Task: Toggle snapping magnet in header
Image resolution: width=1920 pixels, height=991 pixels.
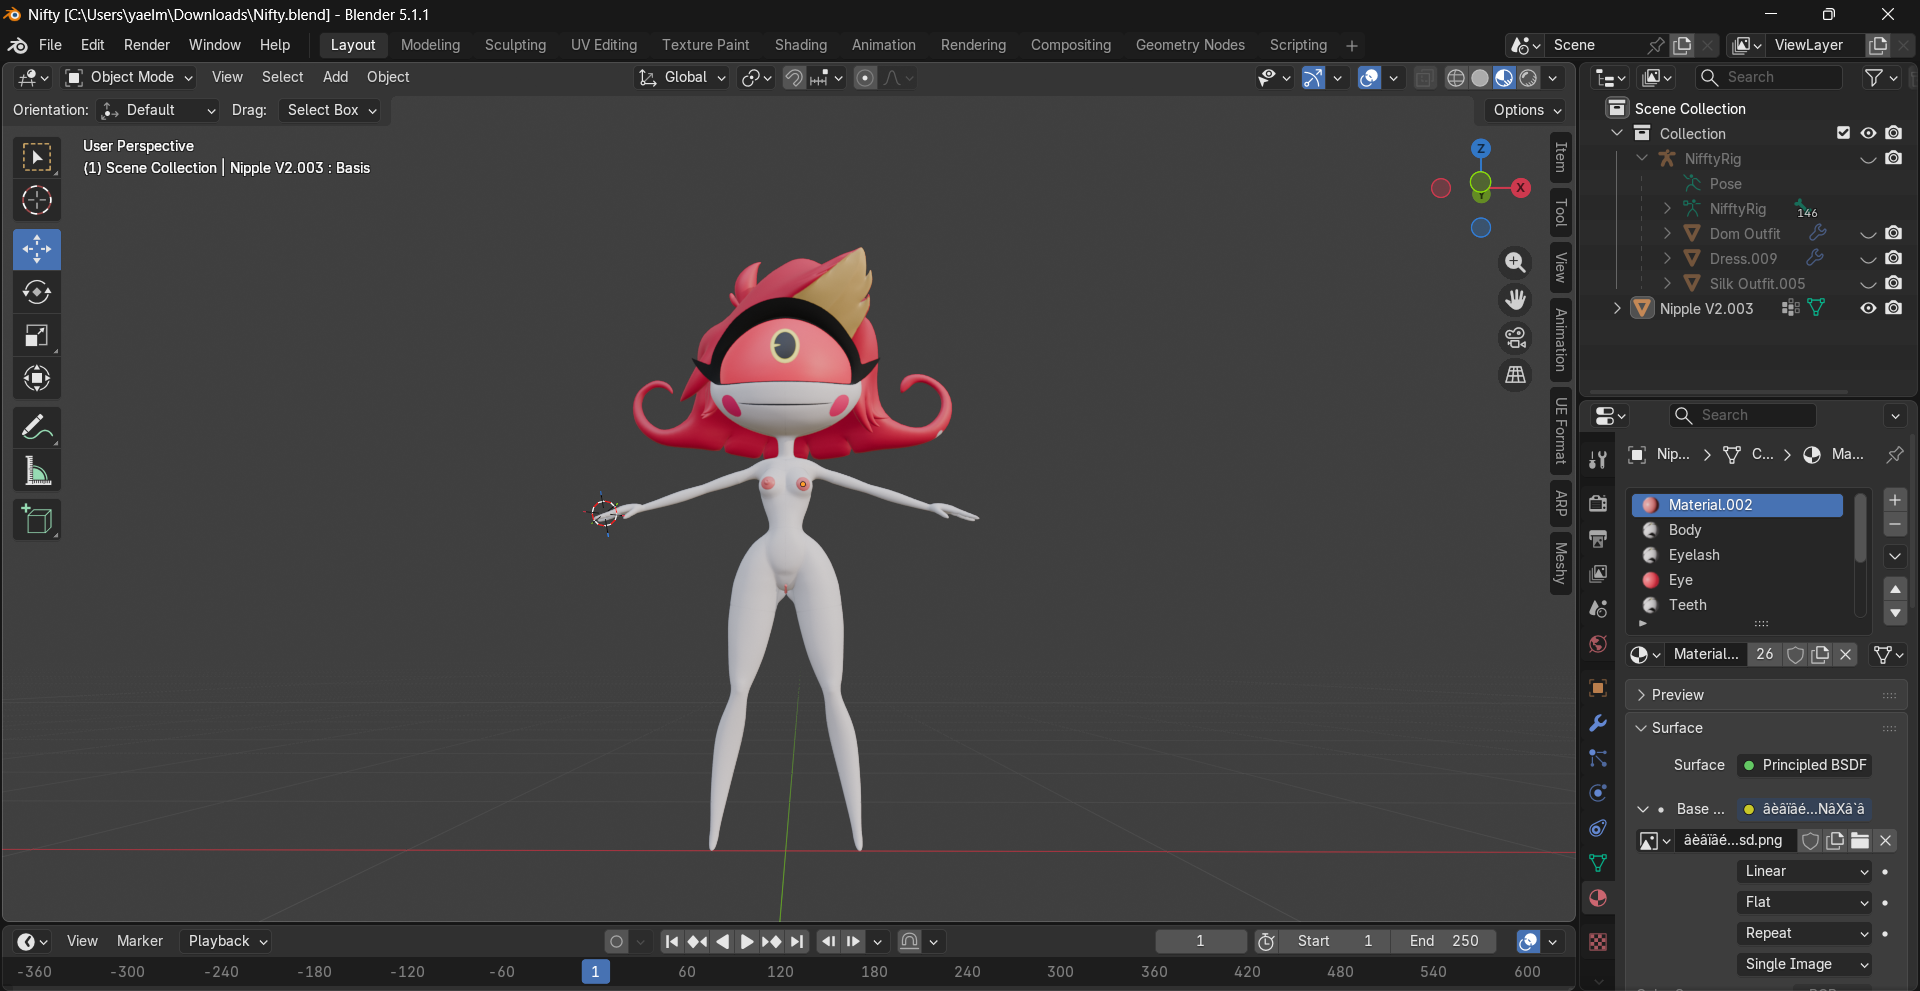Action: tap(794, 78)
